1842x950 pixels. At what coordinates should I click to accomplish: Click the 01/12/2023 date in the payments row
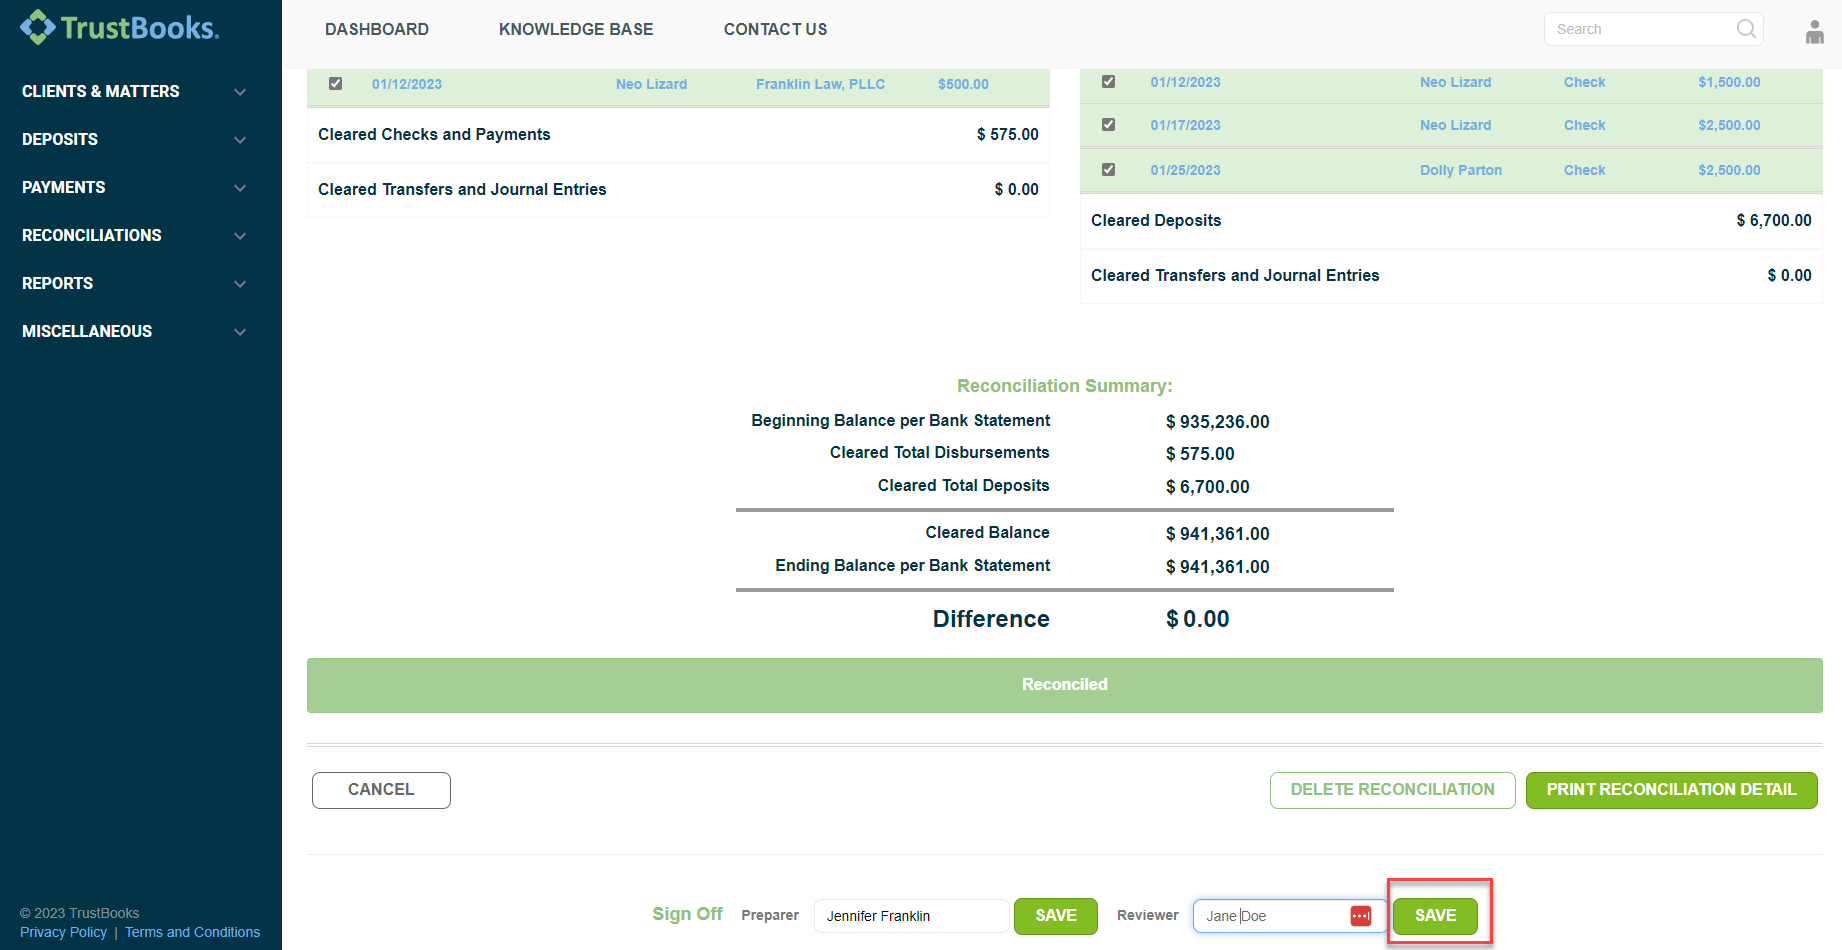[407, 84]
